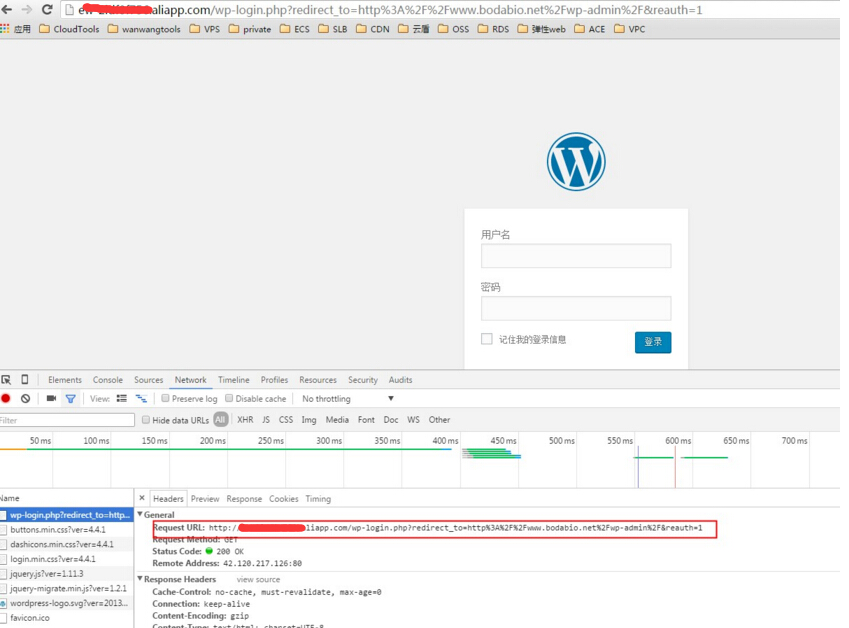Collapse the Response Headers section
This screenshot has width=849, height=628.
[140, 579]
